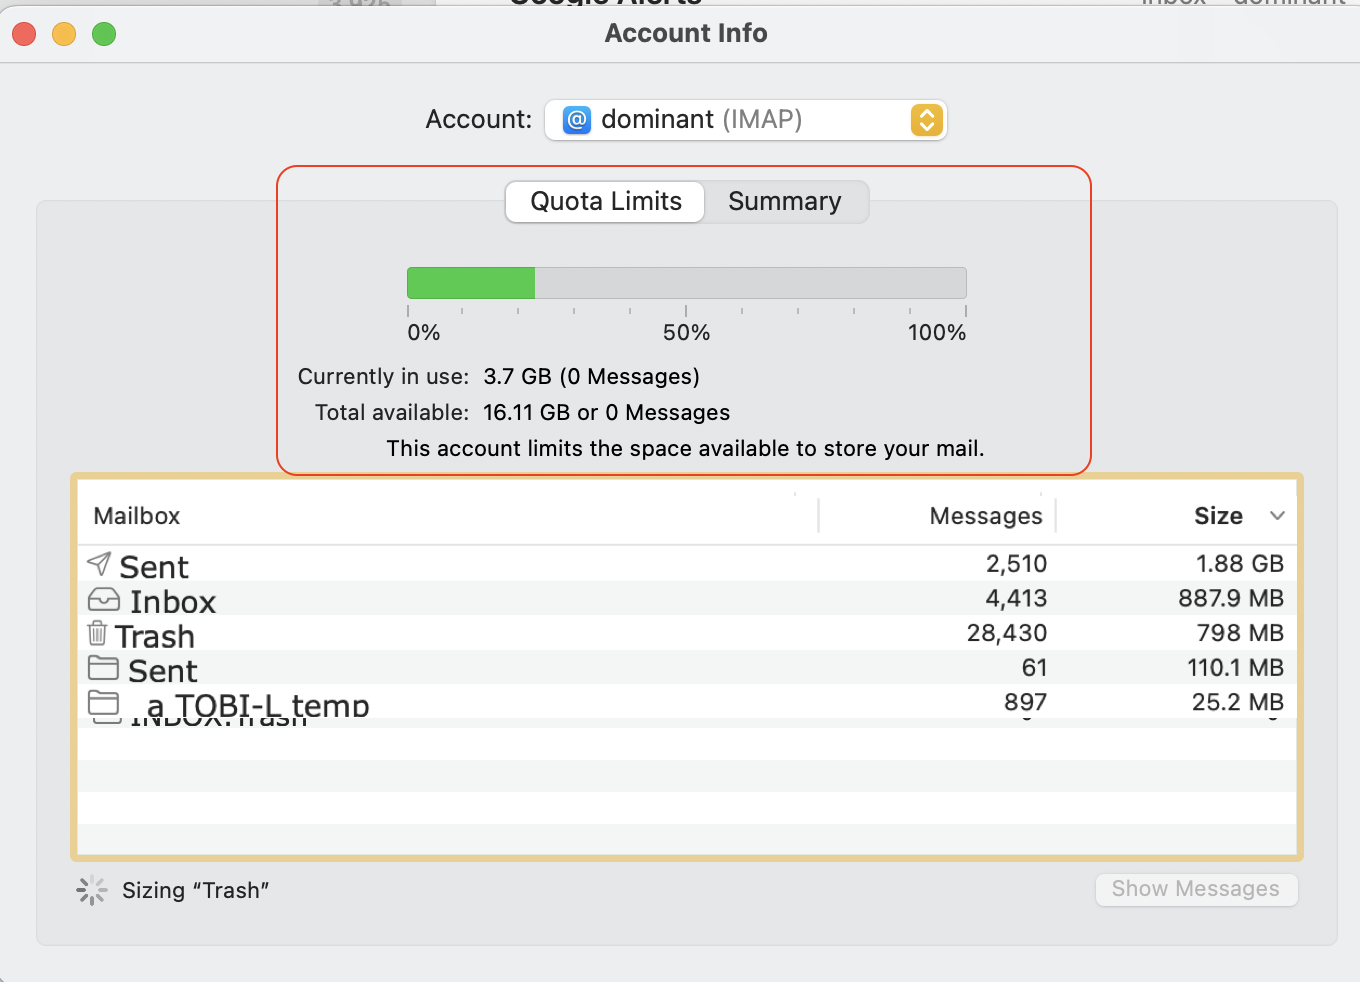Select the Trash mailbox row
This screenshot has width=1360, height=982.
click(x=687, y=633)
